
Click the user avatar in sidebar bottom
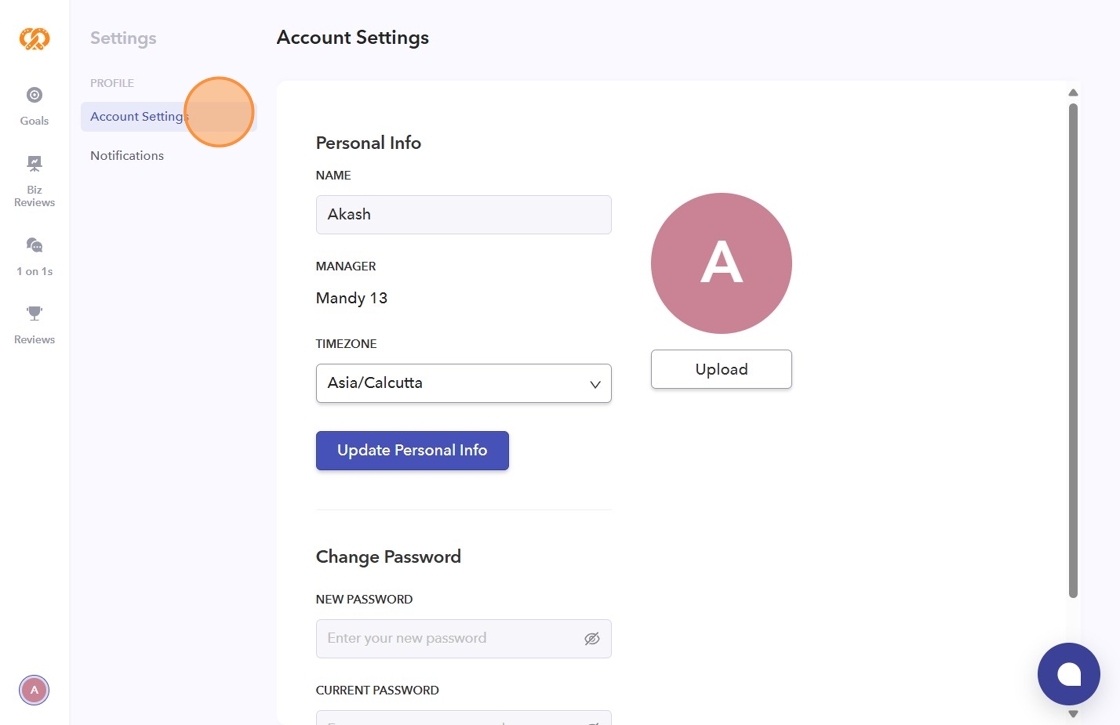click(34, 689)
